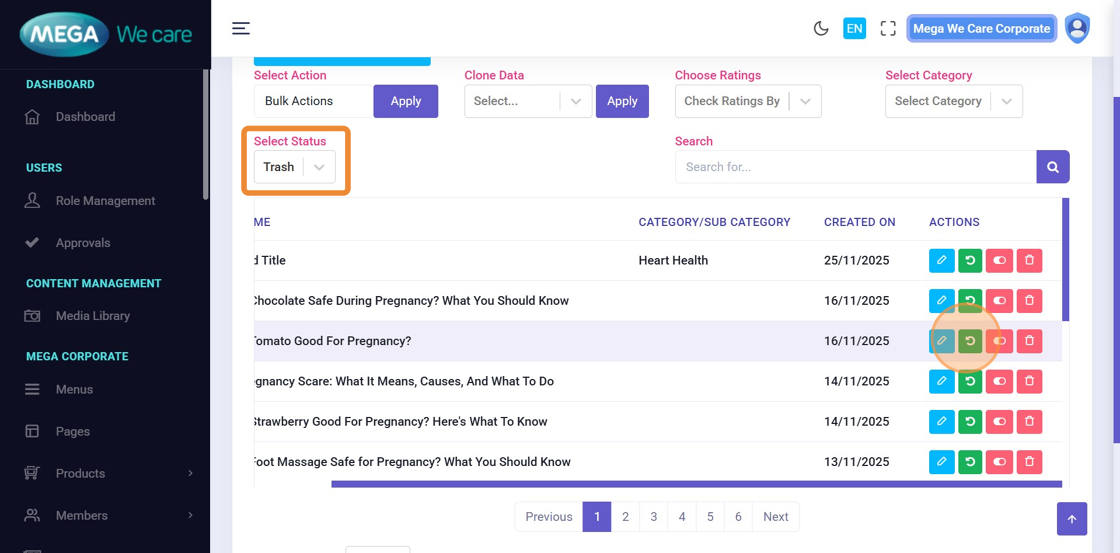The width and height of the screenshot is (1120, 553).
Task: Restore the 14/11/2025 Pregnancy Scare article
Action: click(970, 381)
